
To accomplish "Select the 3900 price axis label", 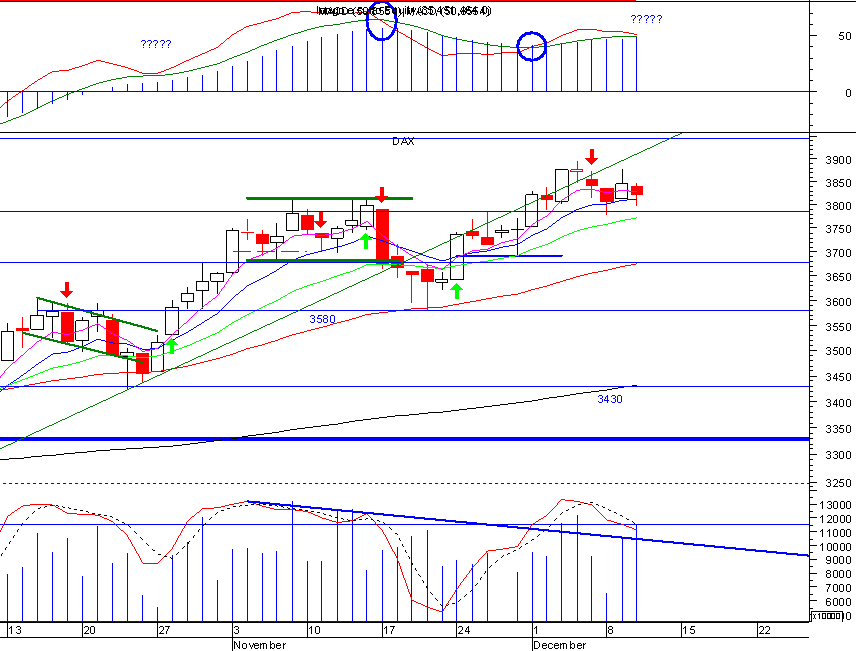I will [x=838, y=160].
